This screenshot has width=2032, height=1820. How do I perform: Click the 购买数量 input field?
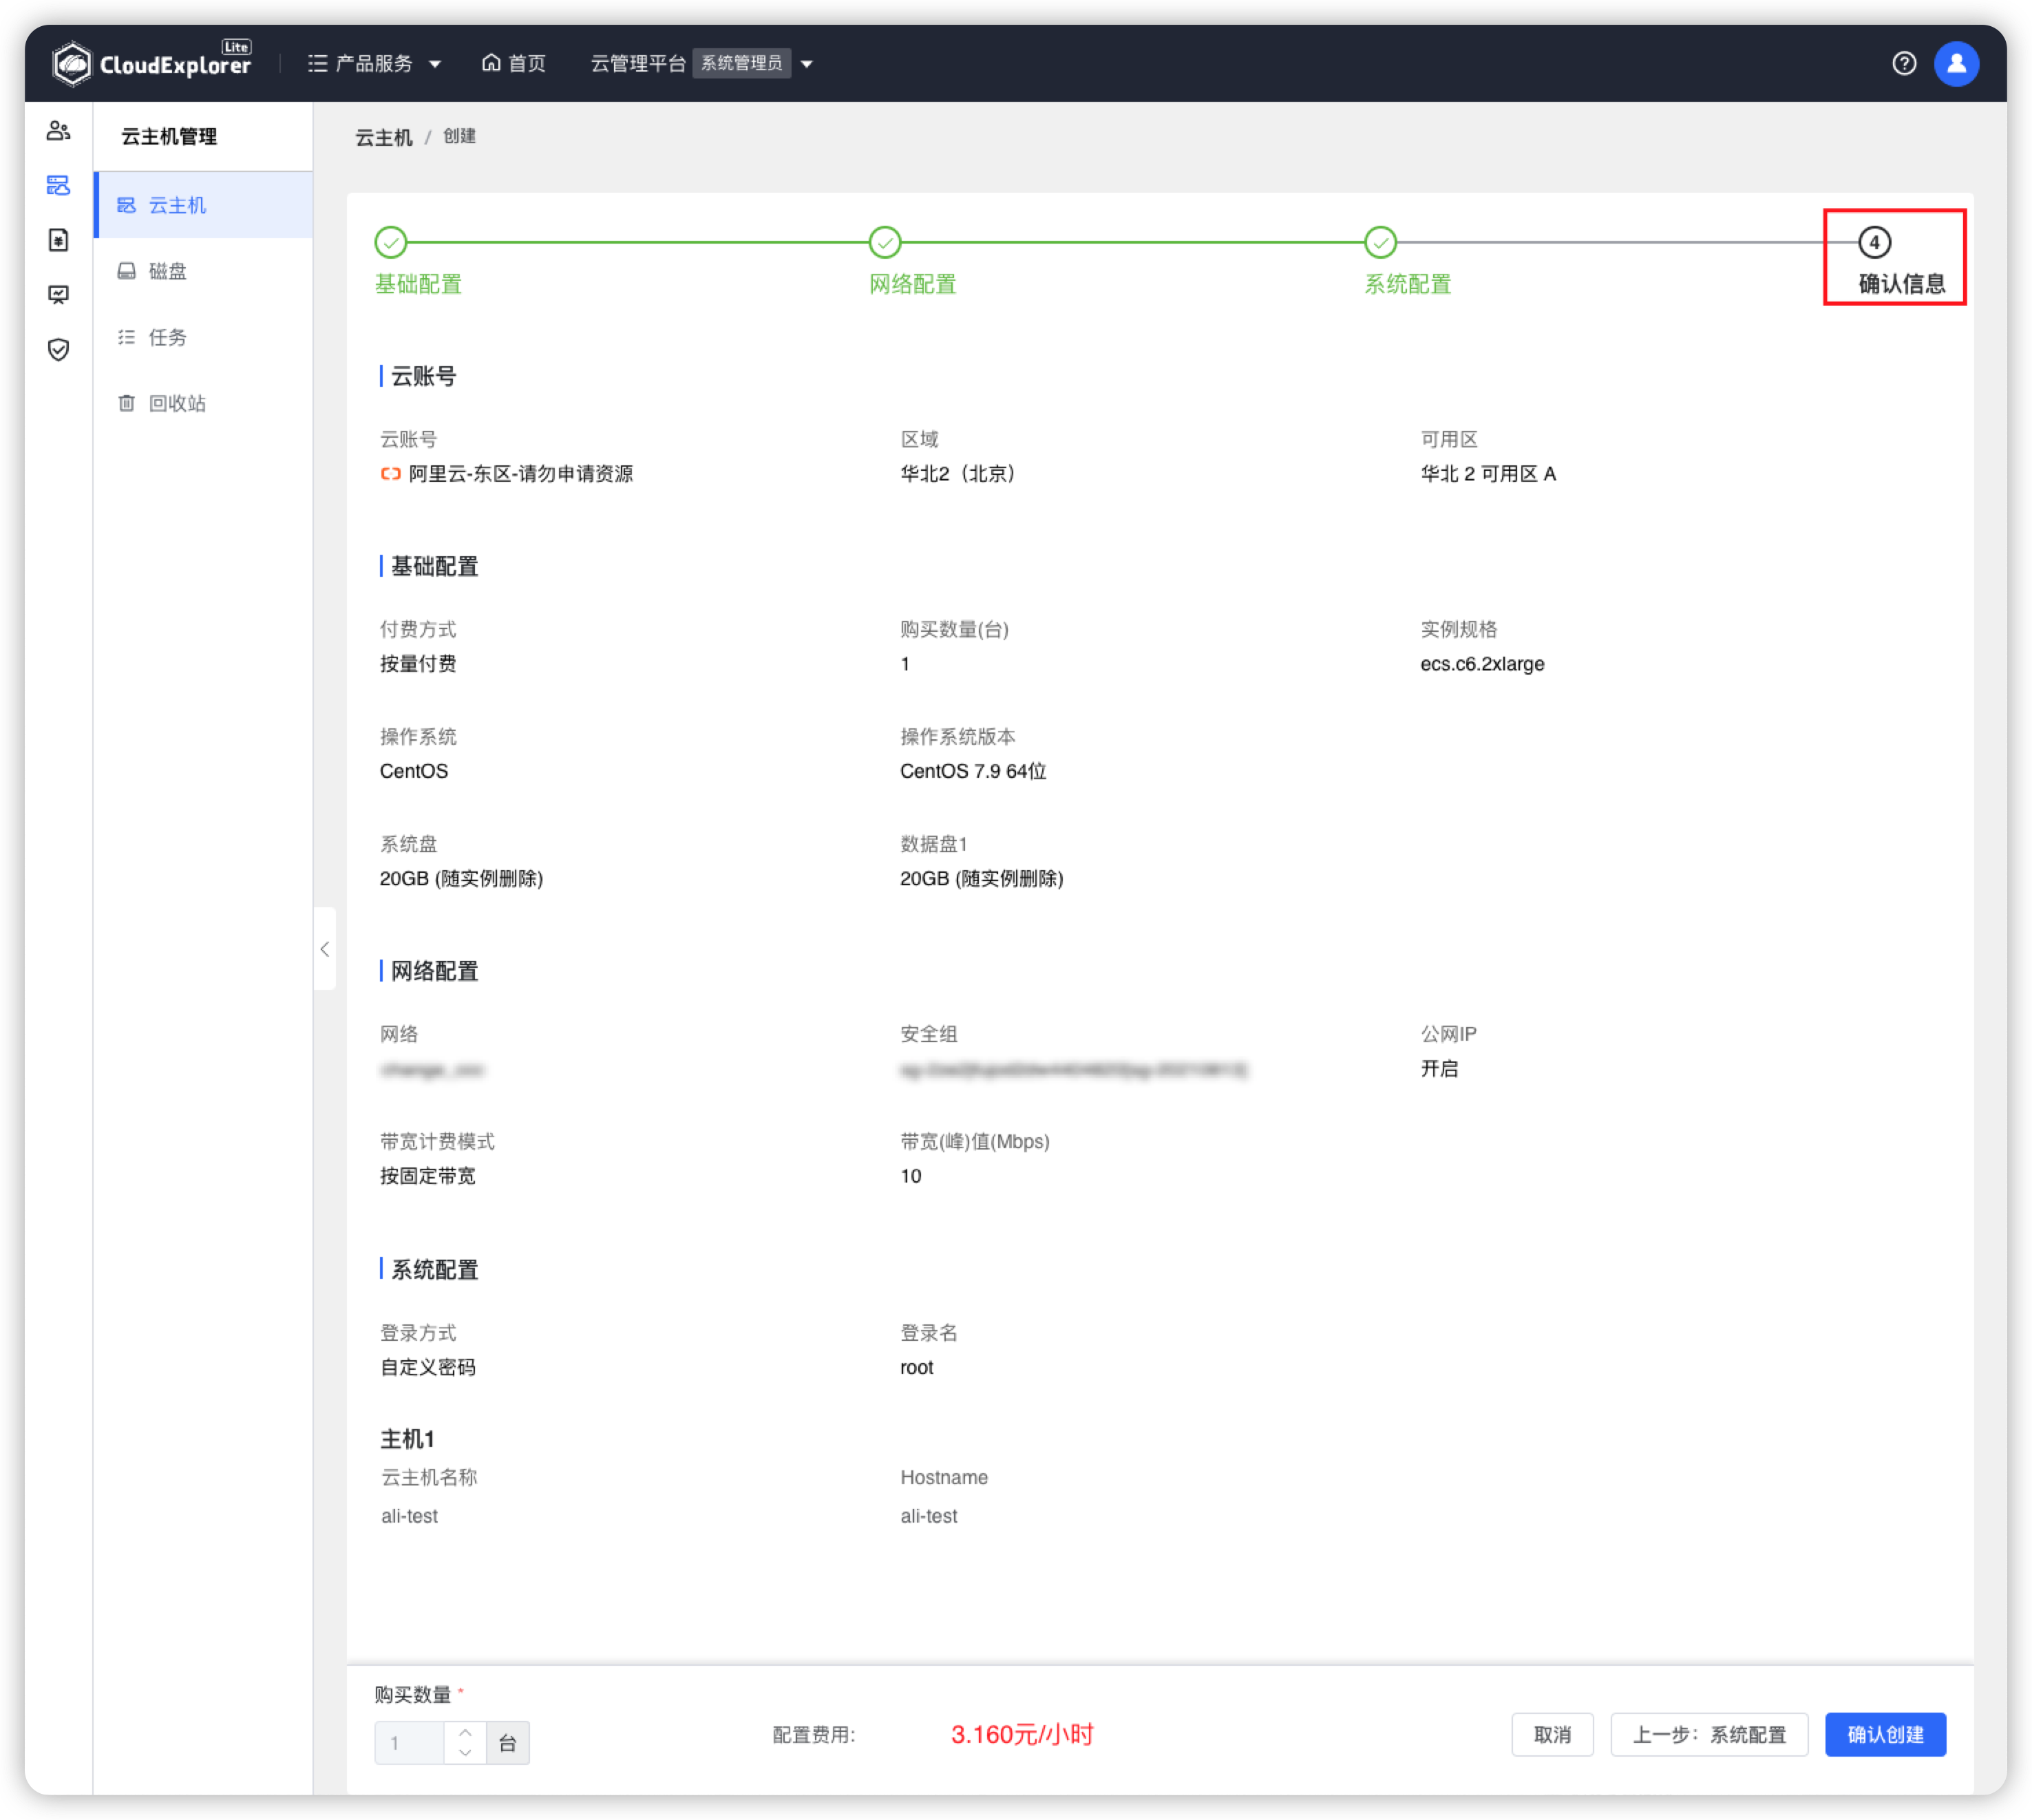pos(410,1743)
